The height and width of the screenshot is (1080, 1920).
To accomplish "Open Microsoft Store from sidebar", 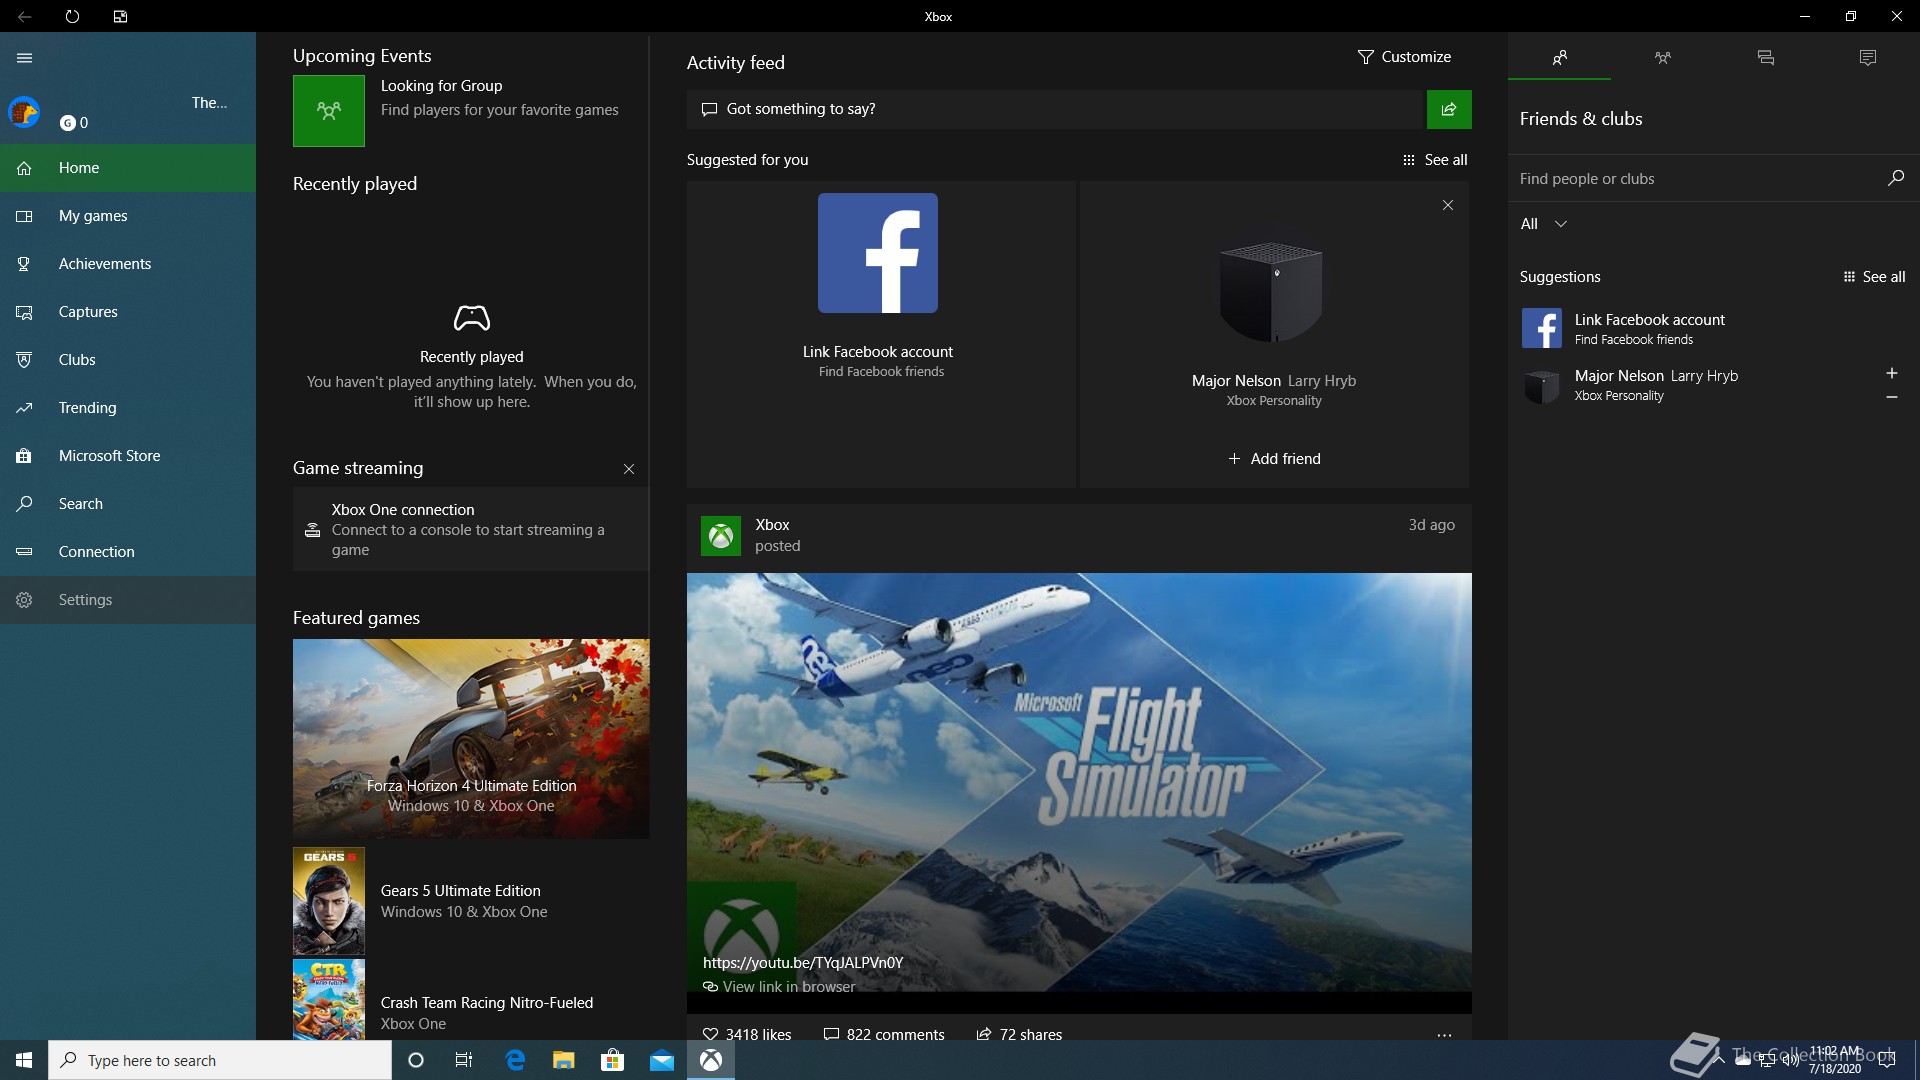I will click(128, 456).
